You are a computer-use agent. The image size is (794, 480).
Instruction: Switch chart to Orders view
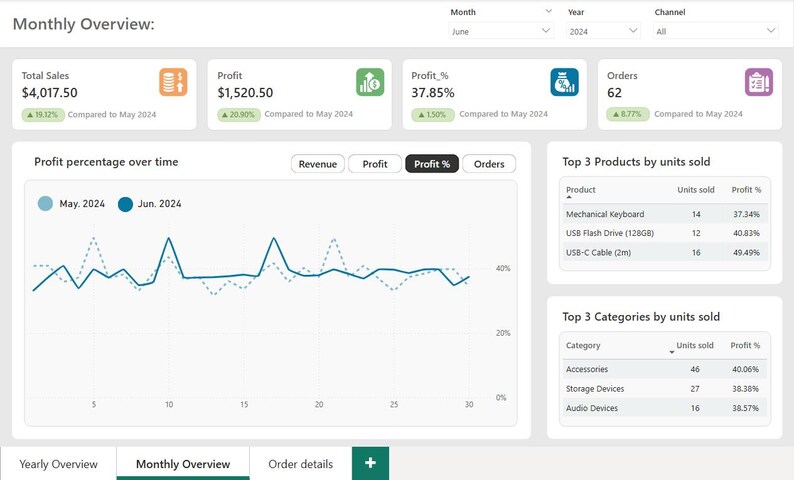pyautogui.click(x=489, y=164)
